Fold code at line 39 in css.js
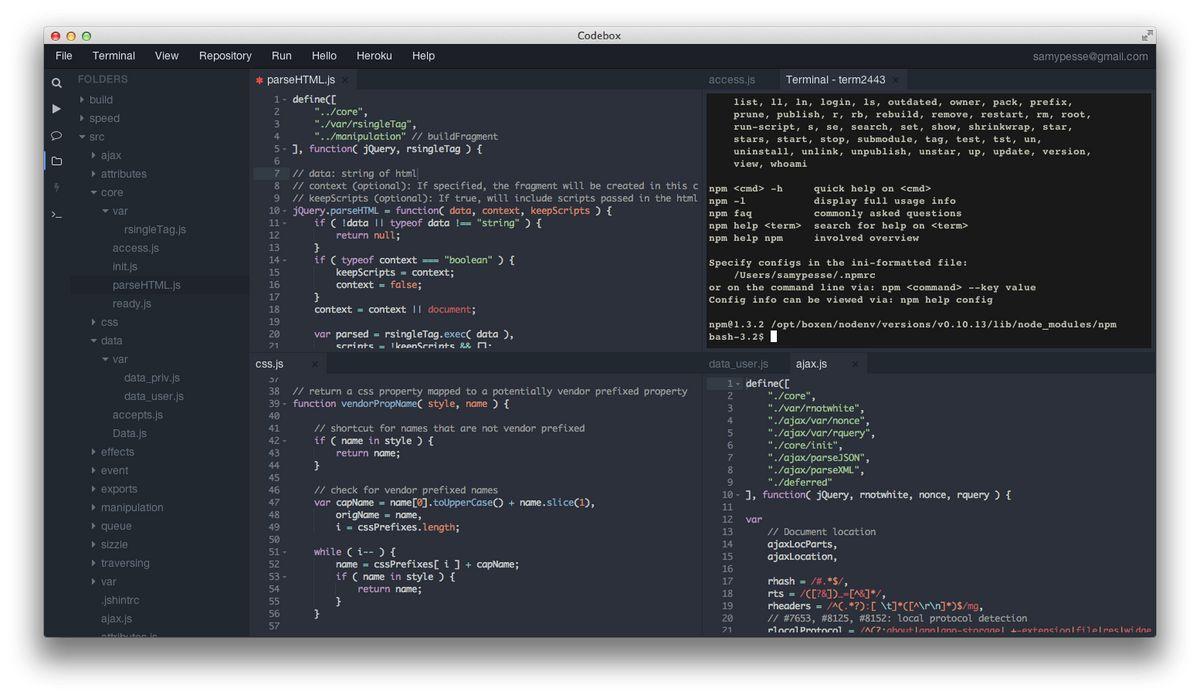Image resolution: width=1200 pixels, height=698 pixels. click(284, 404)
